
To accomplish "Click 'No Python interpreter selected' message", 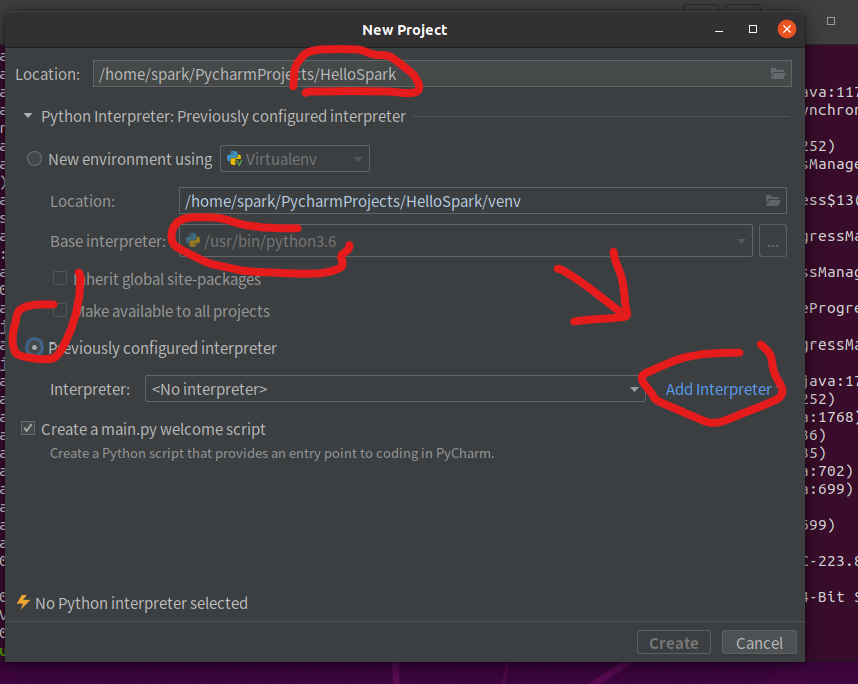I will tap(141, 603).
